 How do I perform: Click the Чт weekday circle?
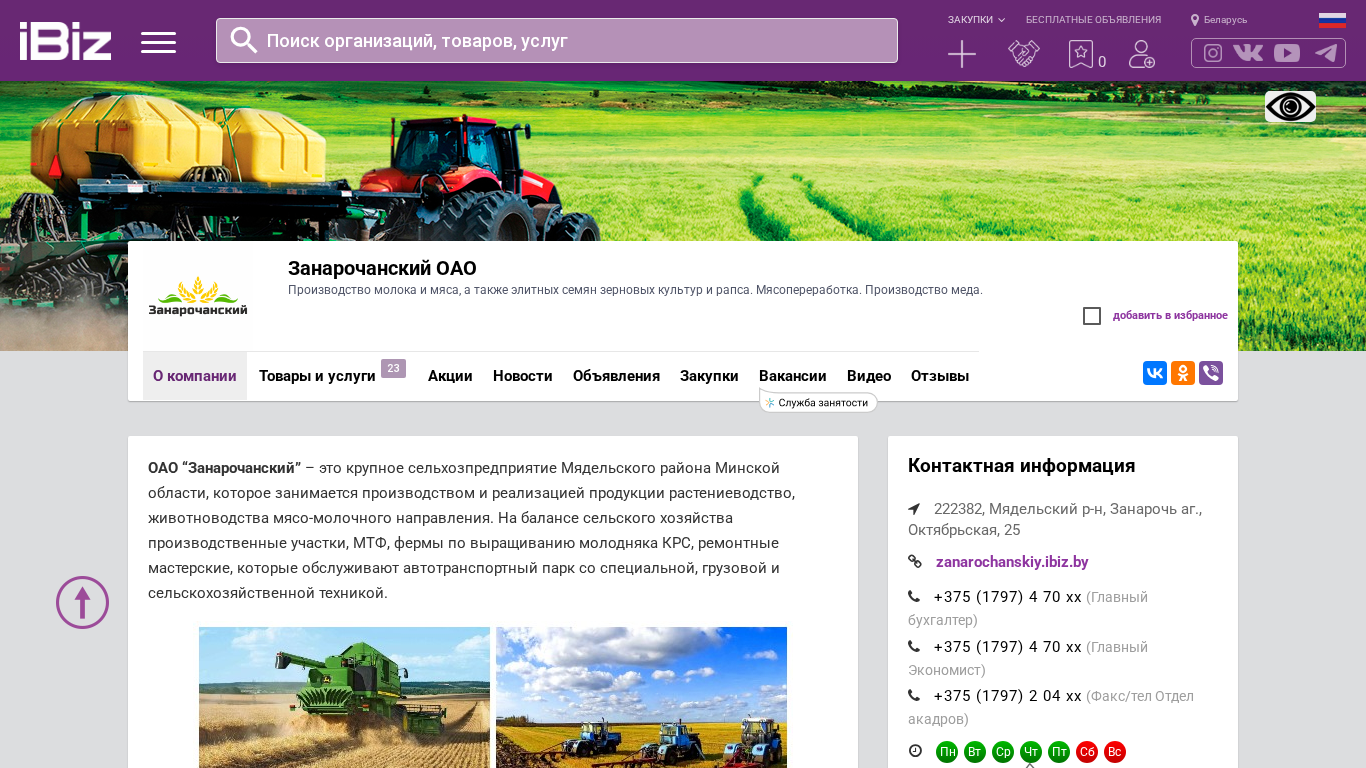(1031, 752)
